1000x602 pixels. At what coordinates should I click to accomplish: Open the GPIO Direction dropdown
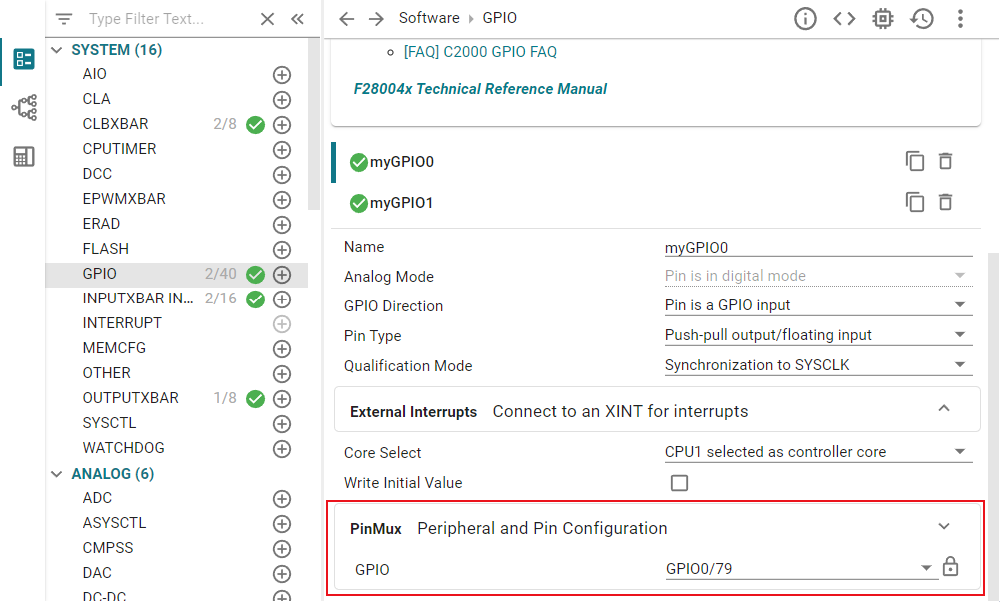(818, 305)
